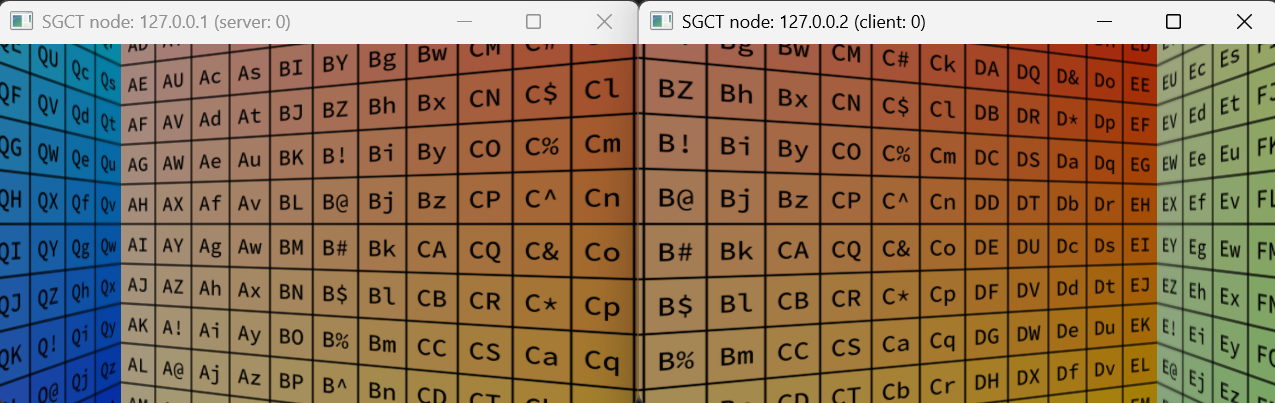Image resolution: width=1275 pixels, height=403 pixels.
Task: Pick the 'BI' grid cell
Action: point(291,69)
